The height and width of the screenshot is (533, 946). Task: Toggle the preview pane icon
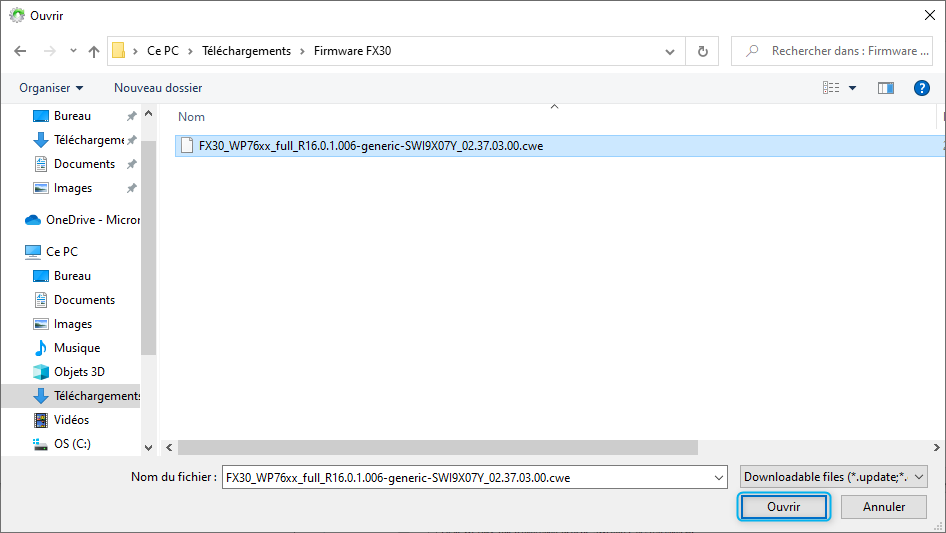(885, 88)
